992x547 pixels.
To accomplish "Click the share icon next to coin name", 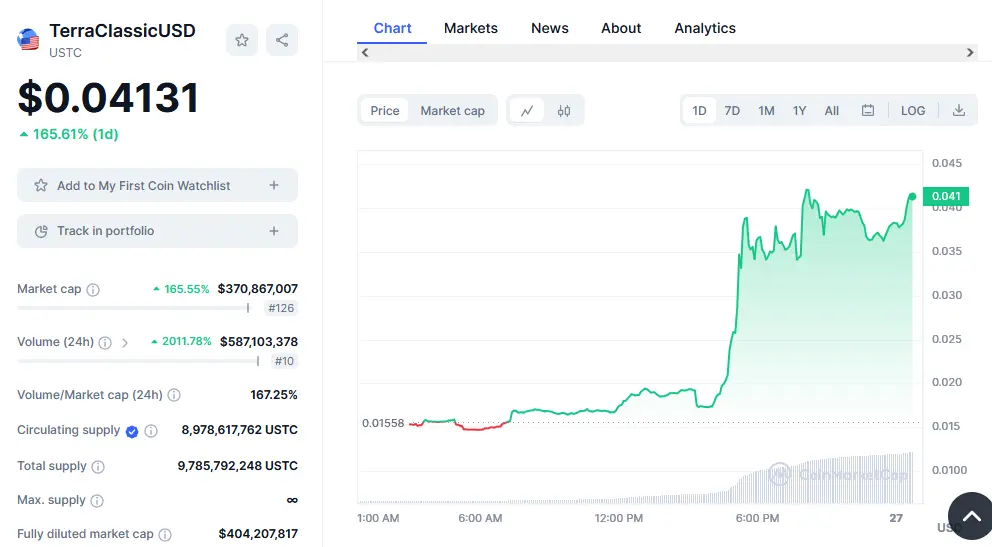I will coord(282,40).
